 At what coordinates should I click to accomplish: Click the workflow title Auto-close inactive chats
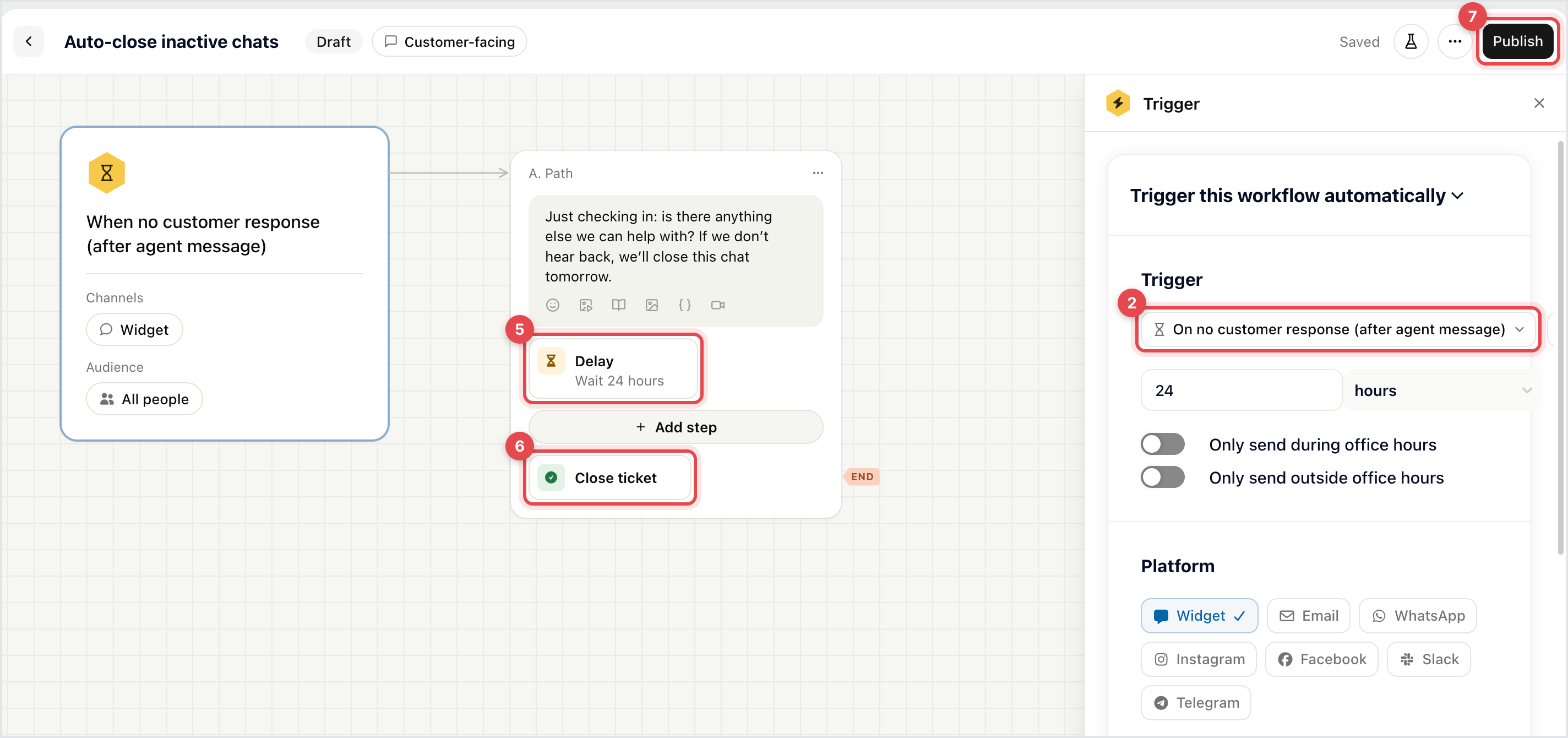click(x=171, y=42)
